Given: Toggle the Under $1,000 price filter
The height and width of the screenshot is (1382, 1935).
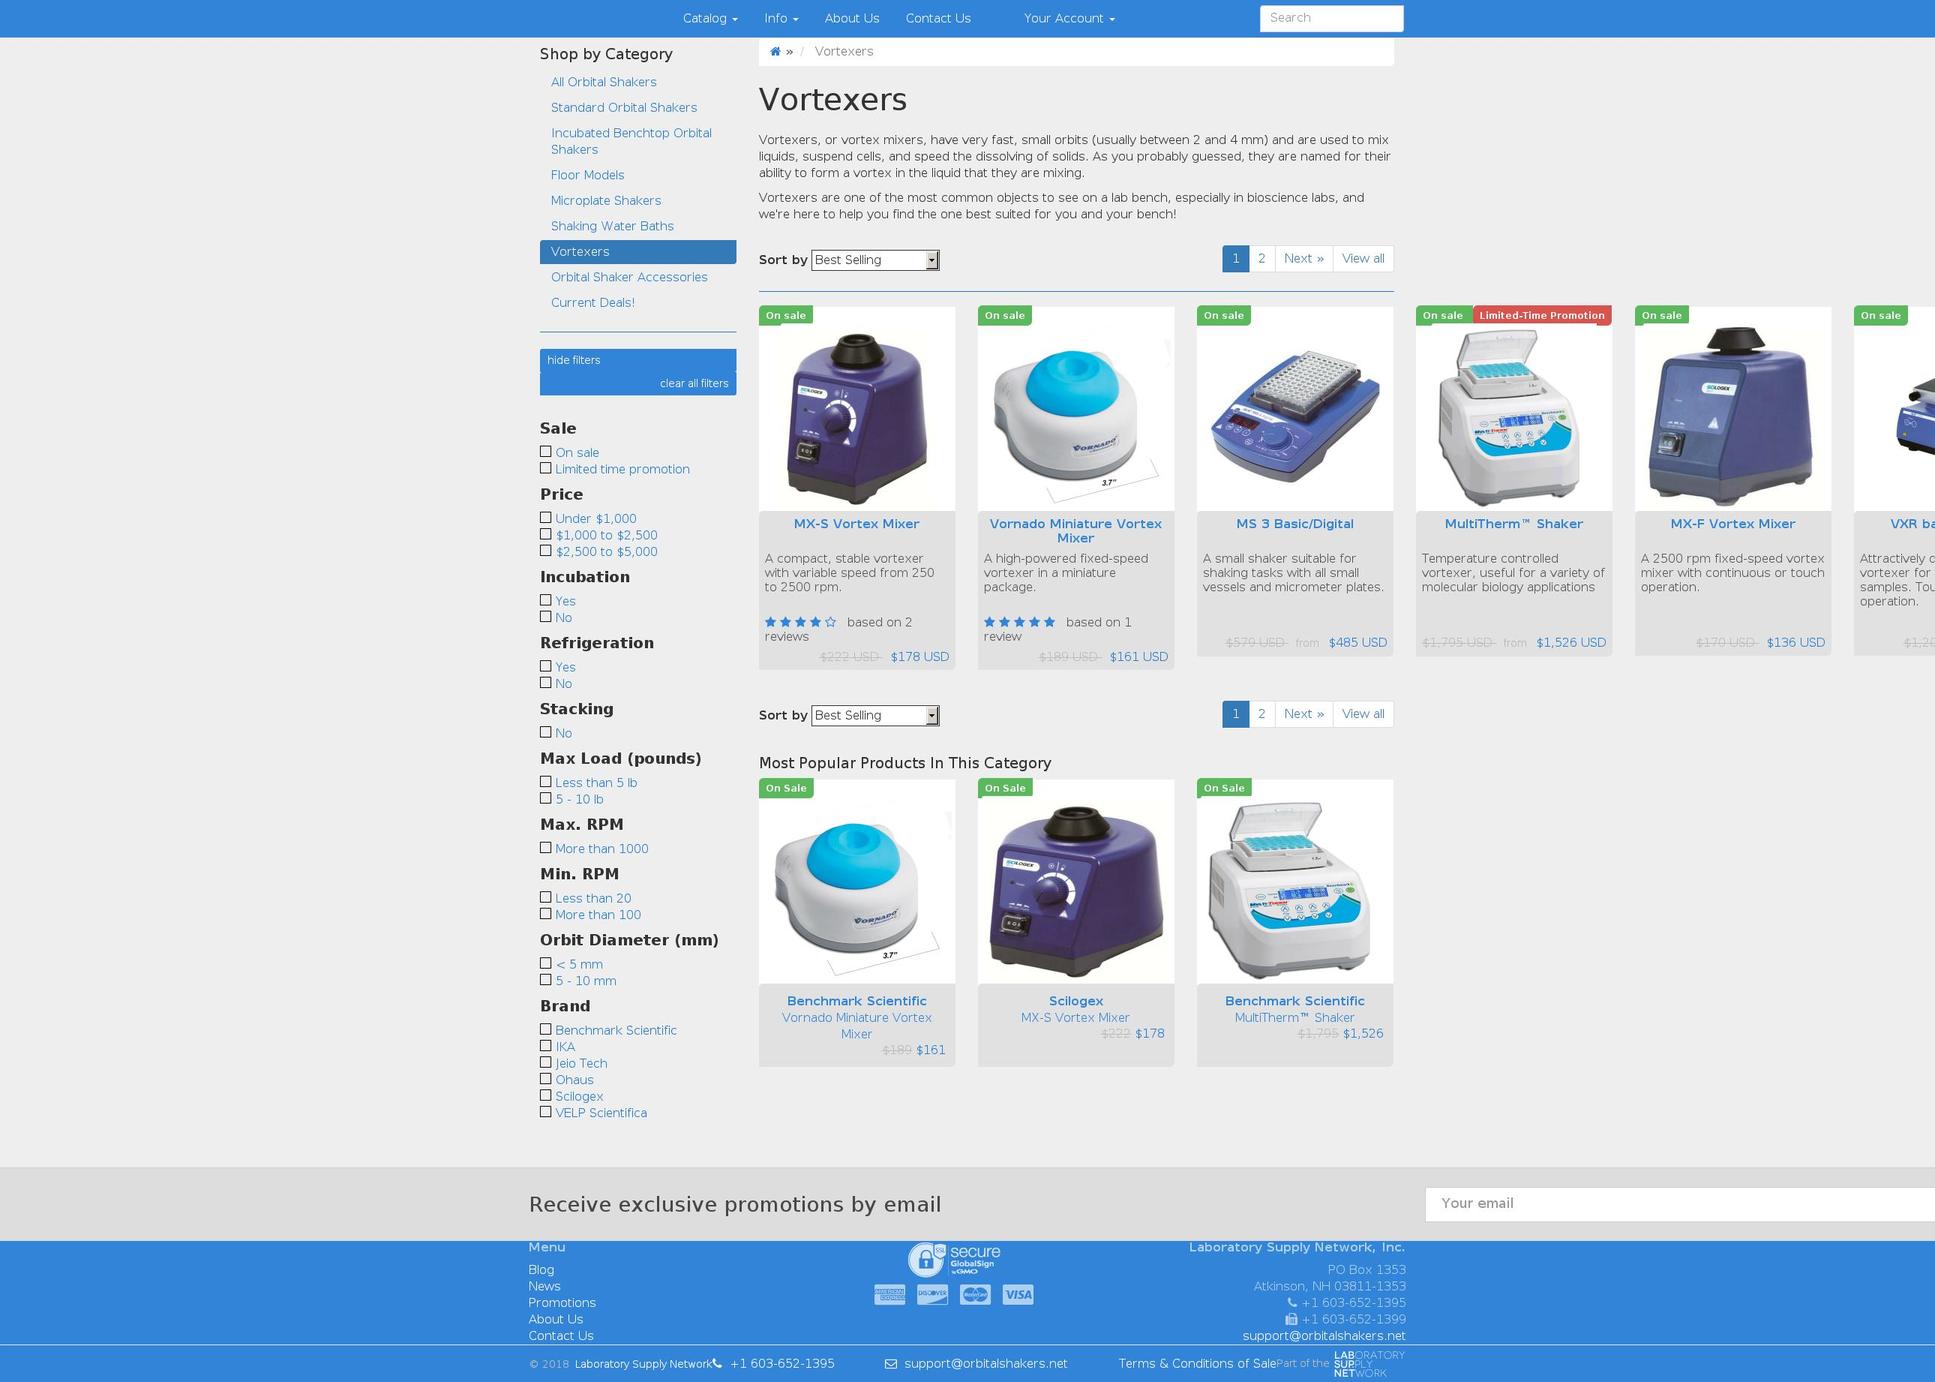Looking at the screenshot, I should tap(546, 518).
